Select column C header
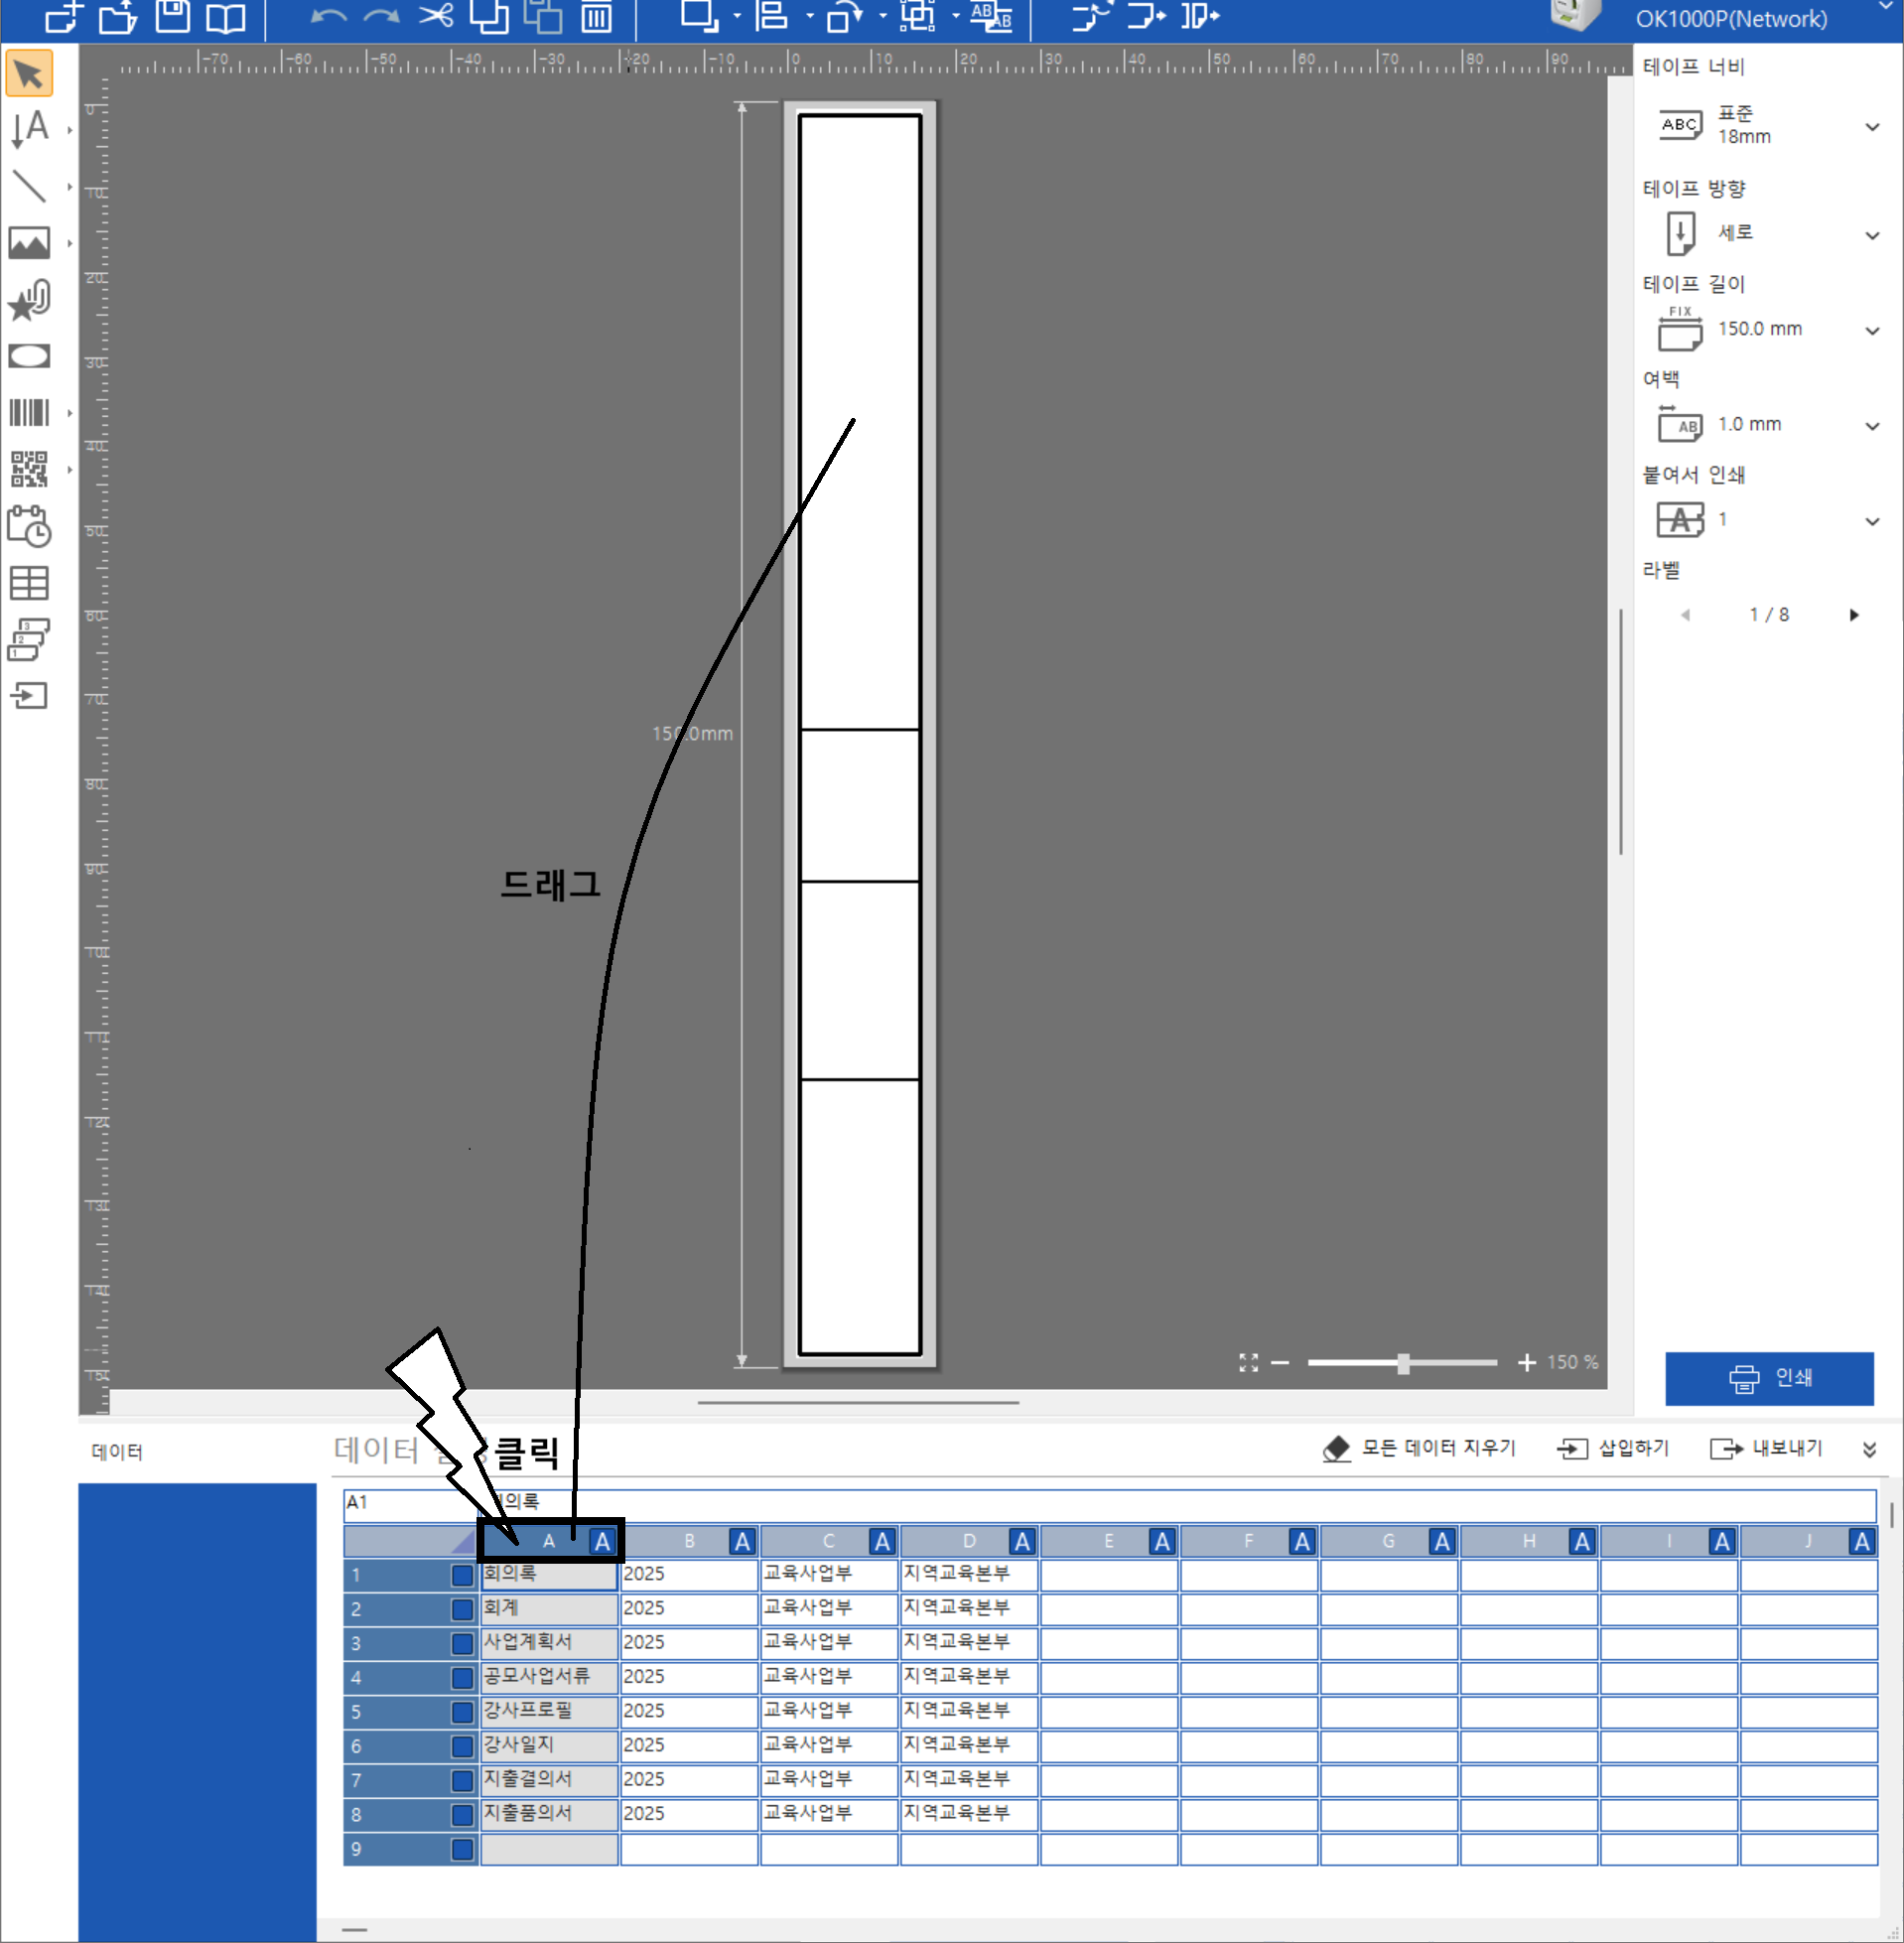 (829, 1541)
